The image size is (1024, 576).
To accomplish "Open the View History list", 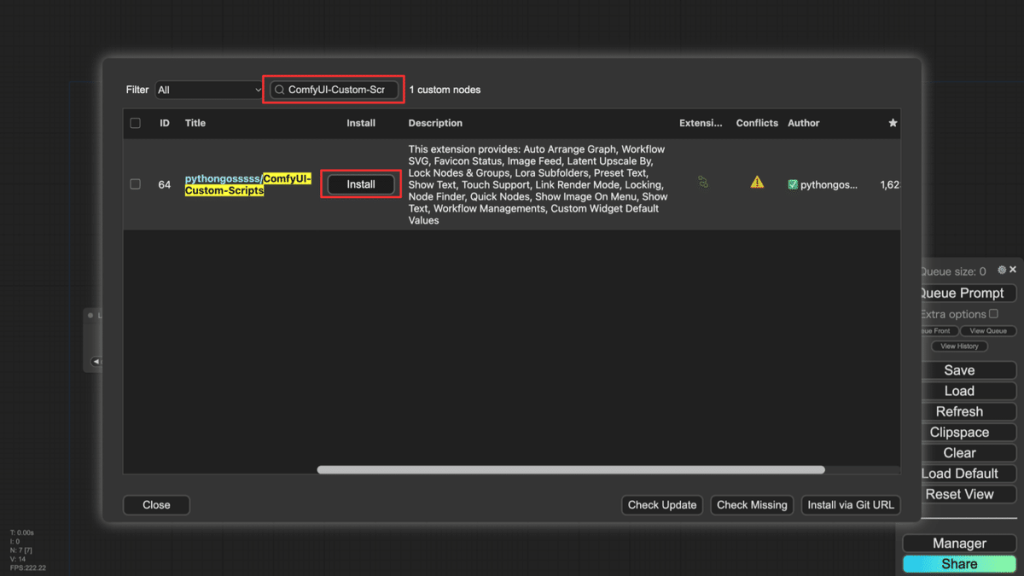I will [959, 346].
